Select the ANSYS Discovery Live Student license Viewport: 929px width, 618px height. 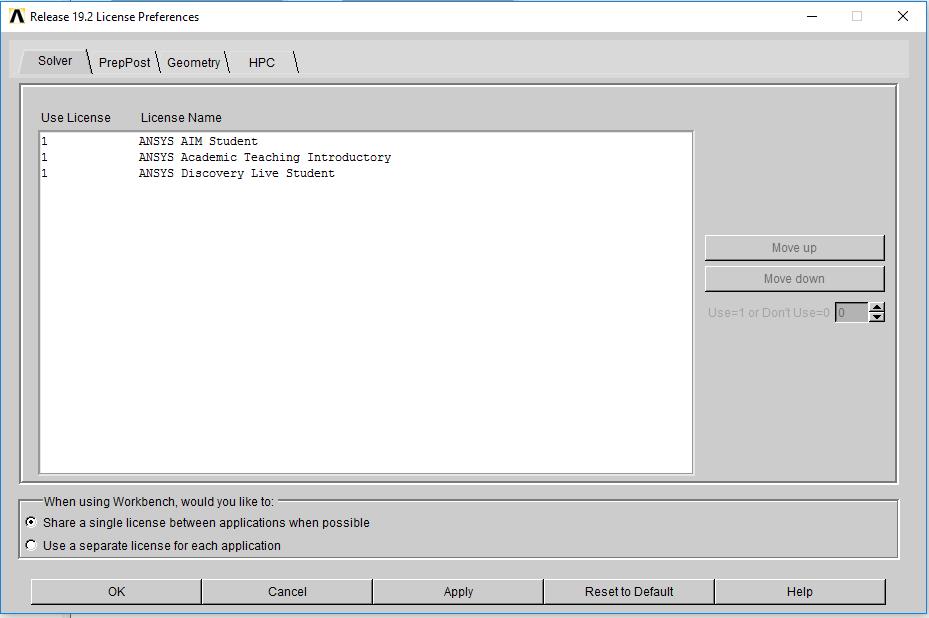click(x=236, y=173)
